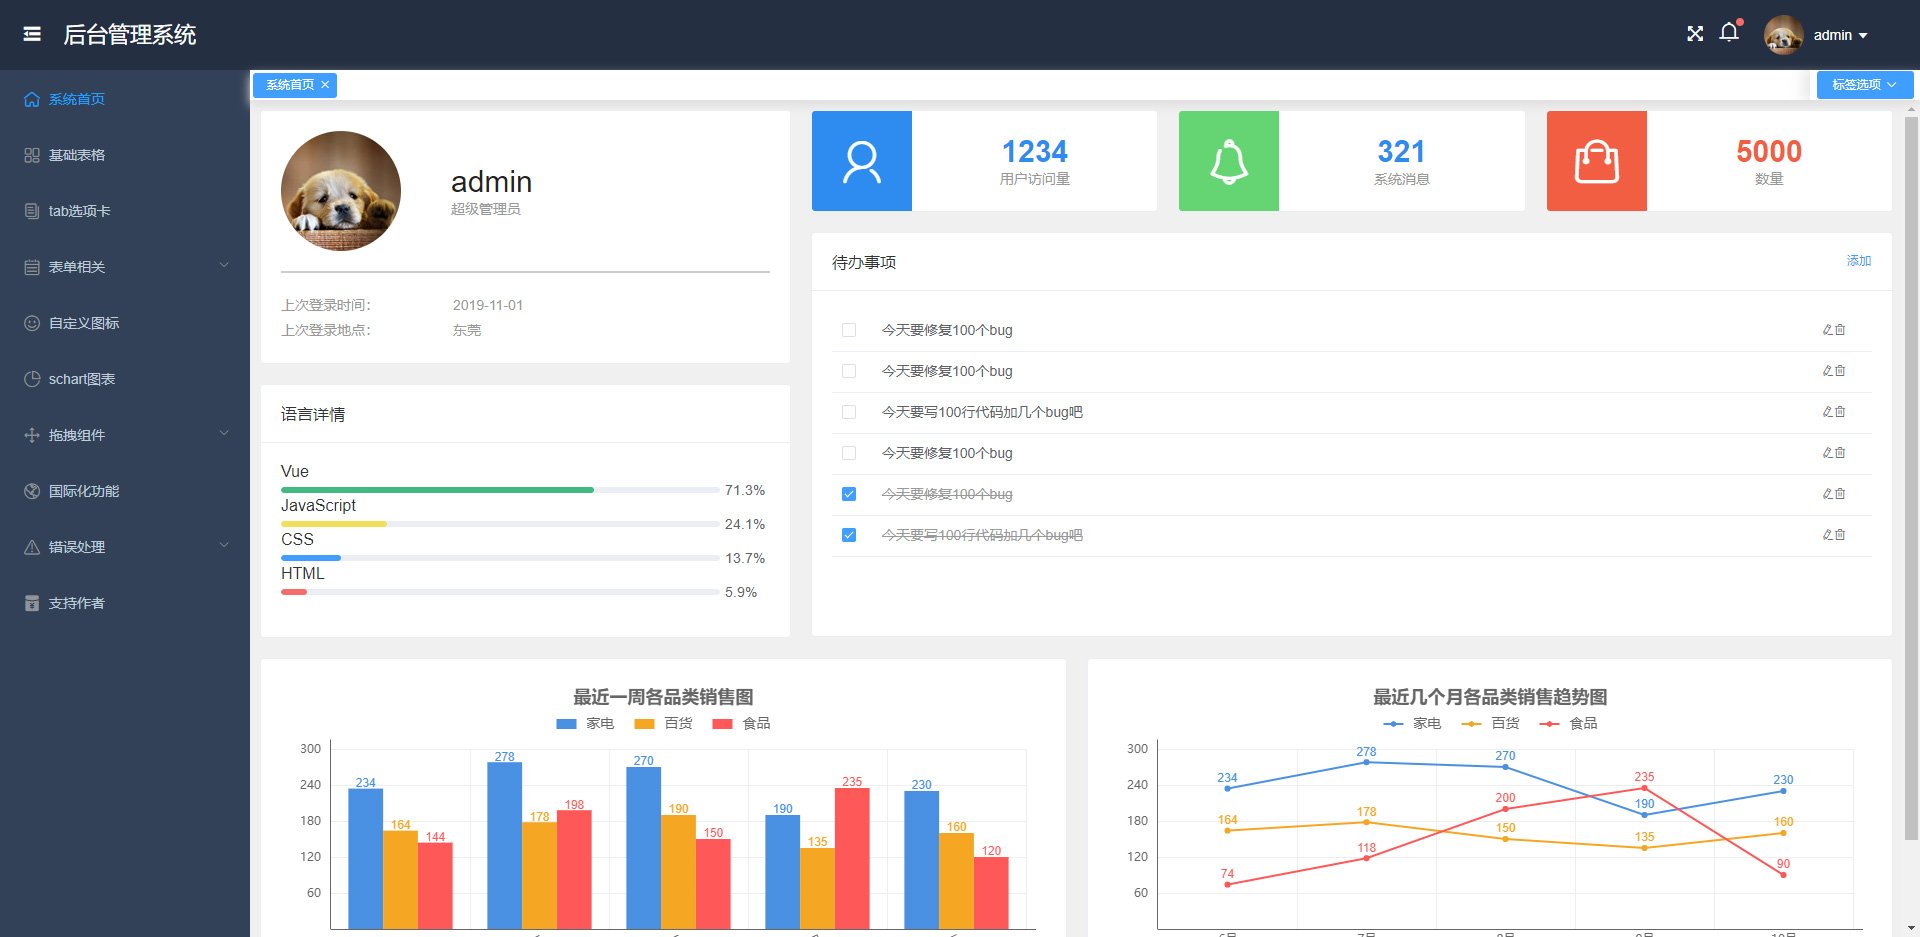Click the 自定义图标 smiley icon
1920x937 pixels.
[32, 323]
